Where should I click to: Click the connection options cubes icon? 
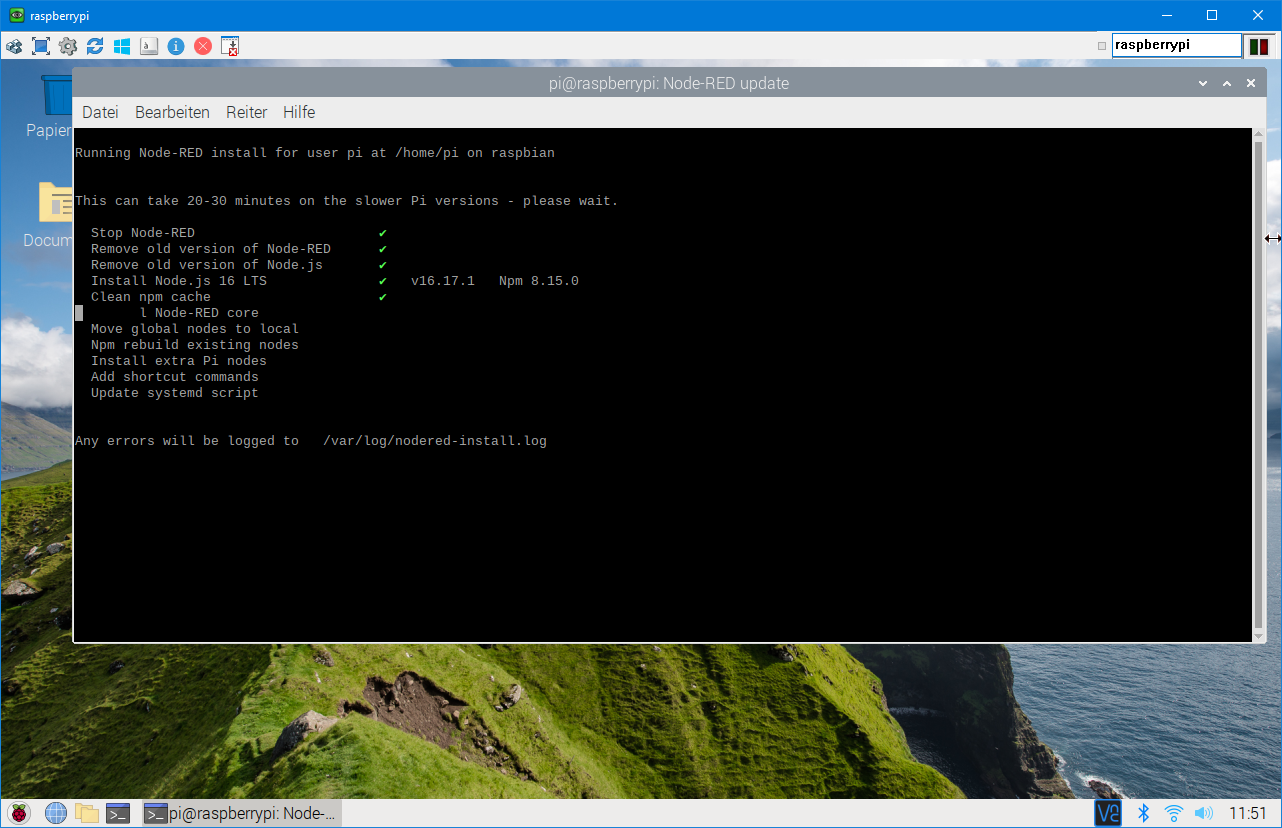(x=14, y=46)
